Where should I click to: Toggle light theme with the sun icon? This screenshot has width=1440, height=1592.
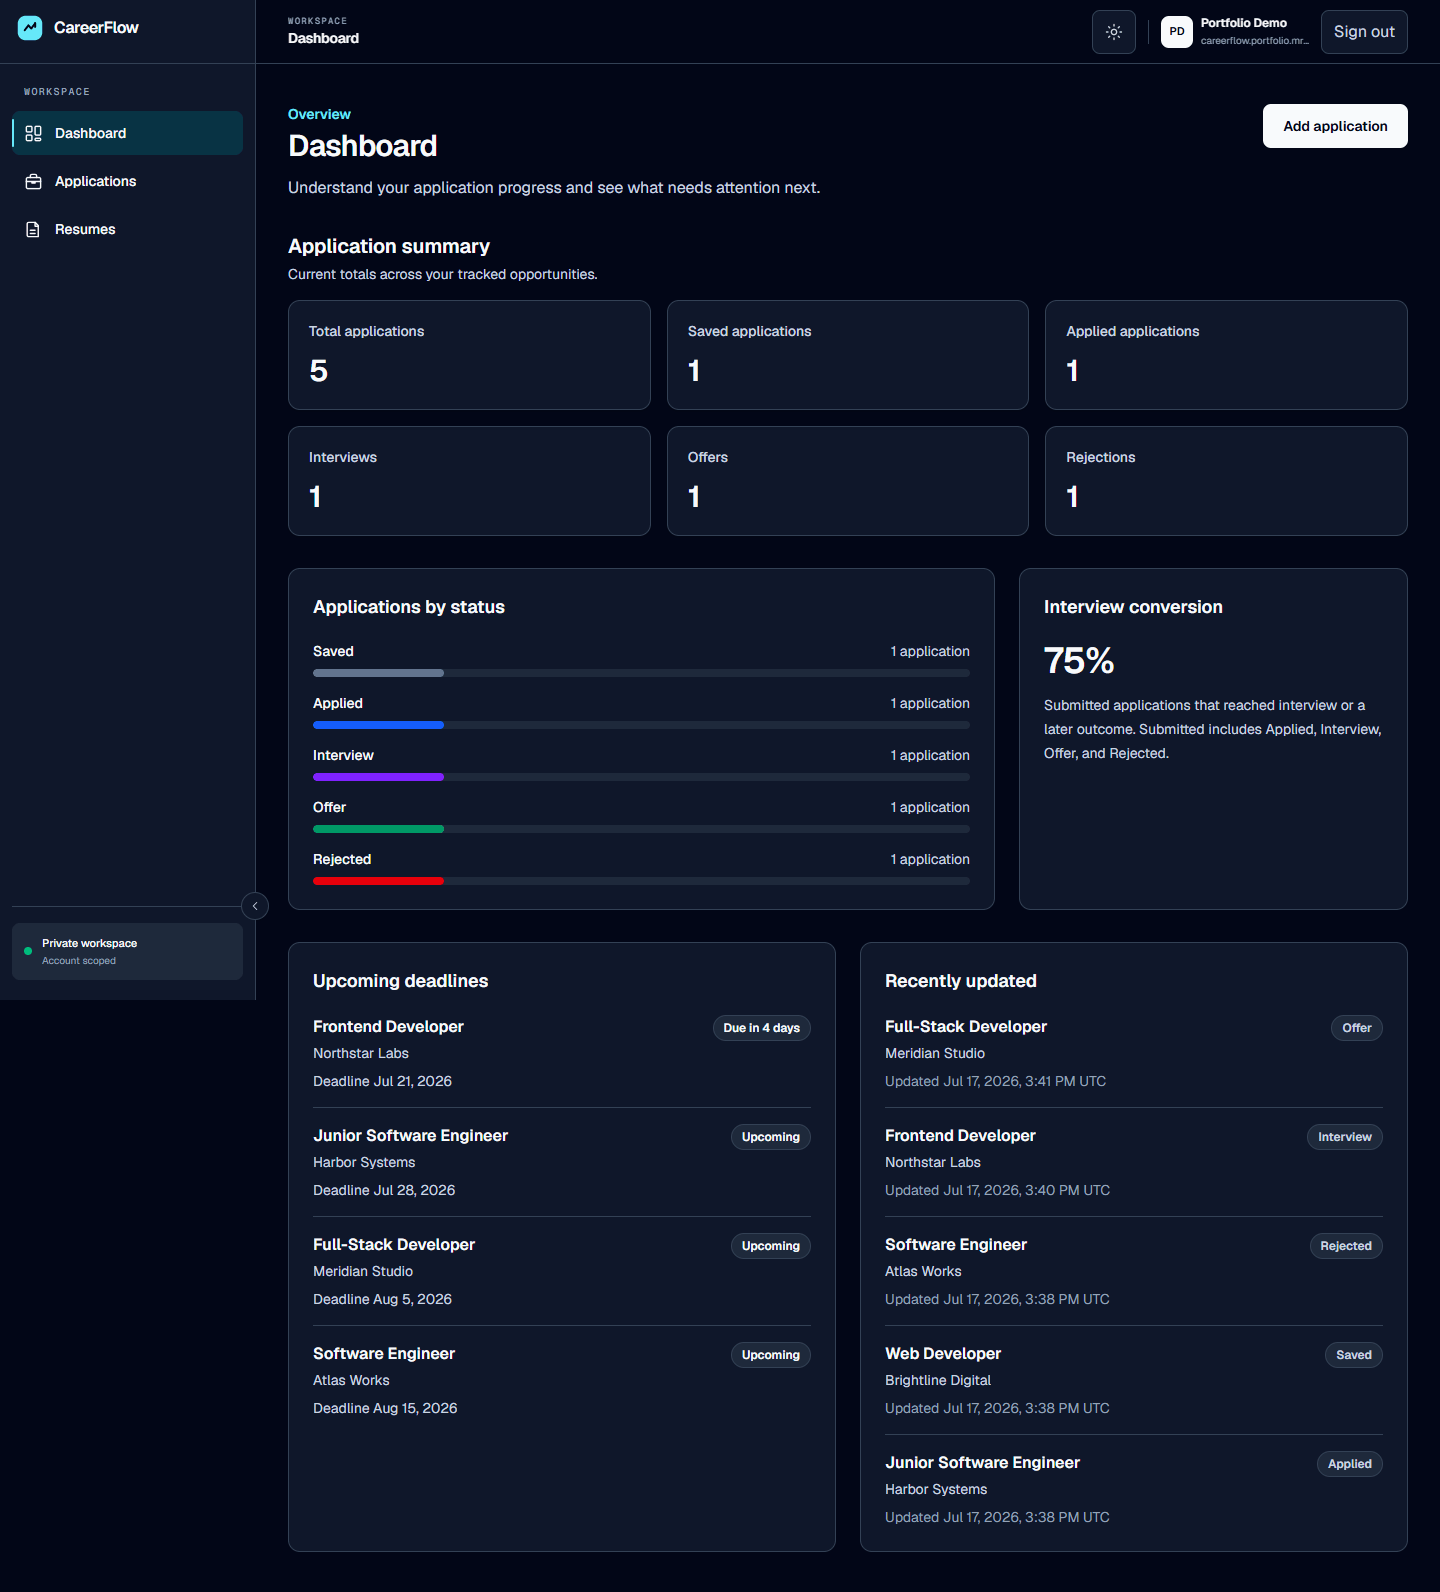1114,32
